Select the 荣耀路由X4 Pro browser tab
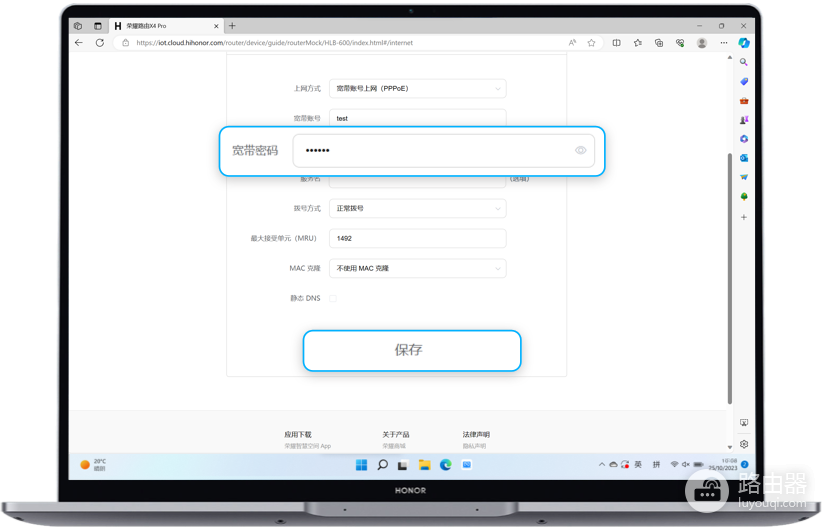Viewport: 825px width, 531px height. (x=165, y=26)
